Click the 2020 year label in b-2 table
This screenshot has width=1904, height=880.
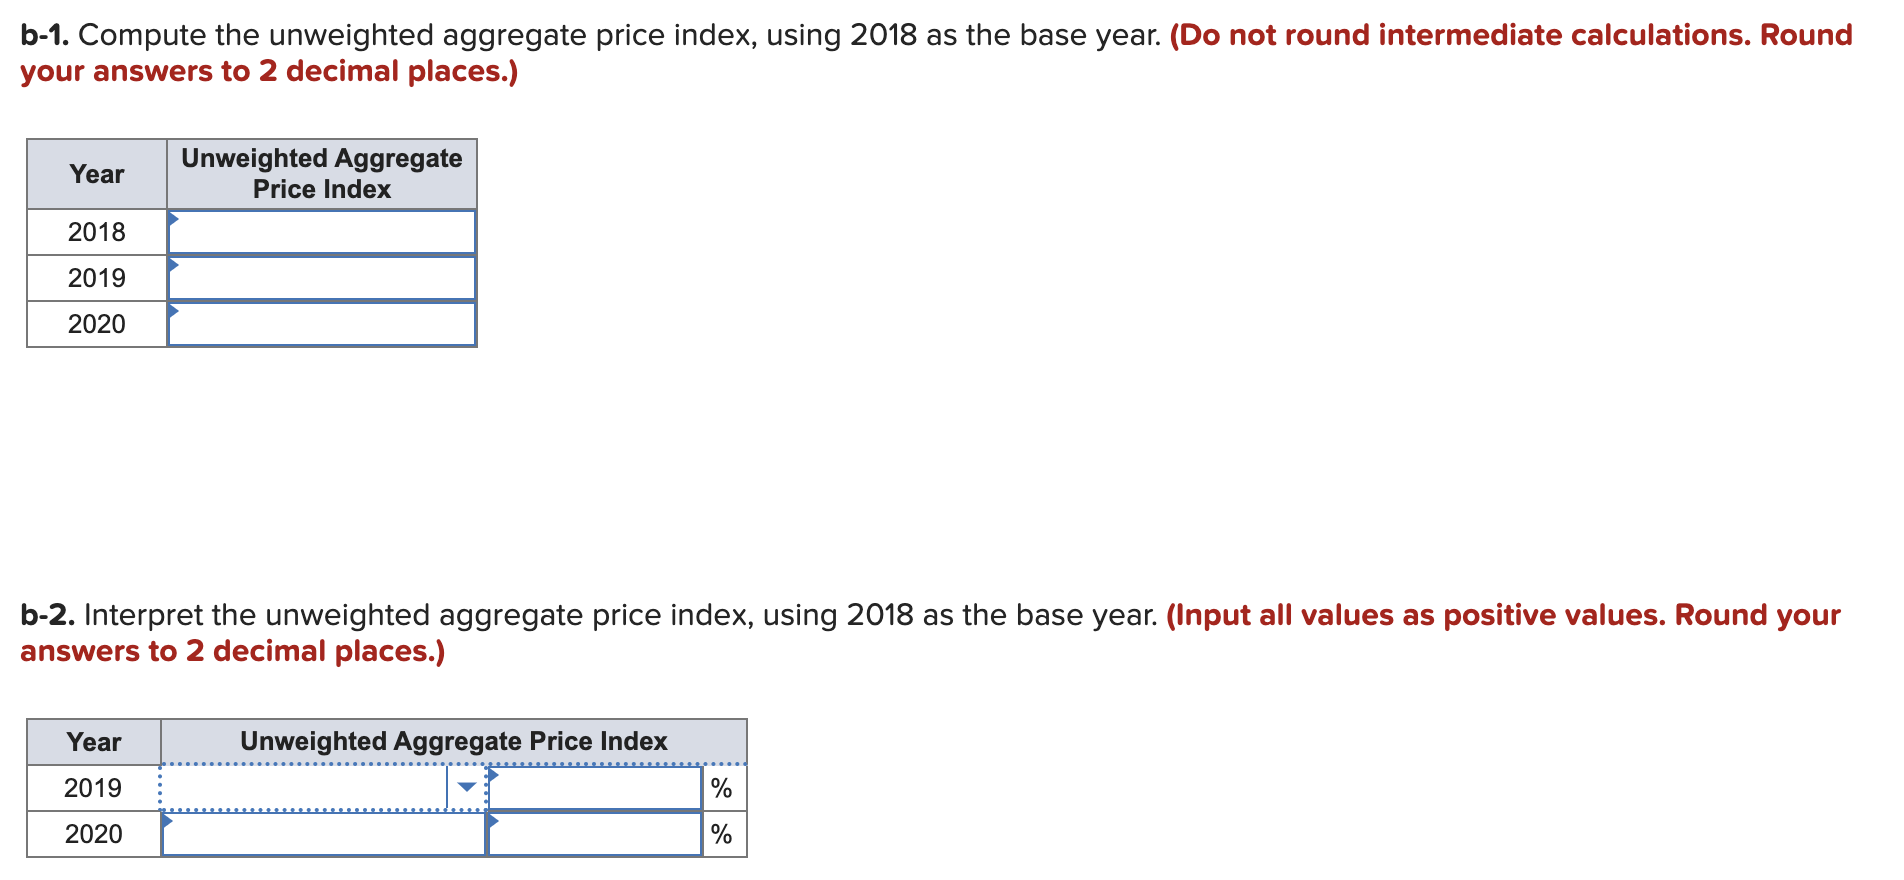(x=93, y=833)
